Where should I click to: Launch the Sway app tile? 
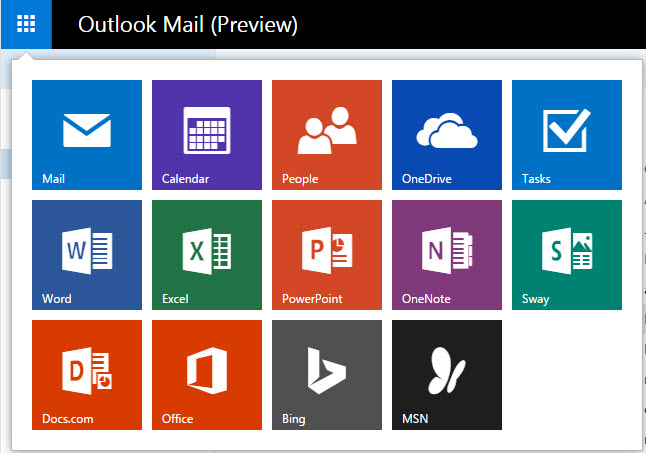567,254
